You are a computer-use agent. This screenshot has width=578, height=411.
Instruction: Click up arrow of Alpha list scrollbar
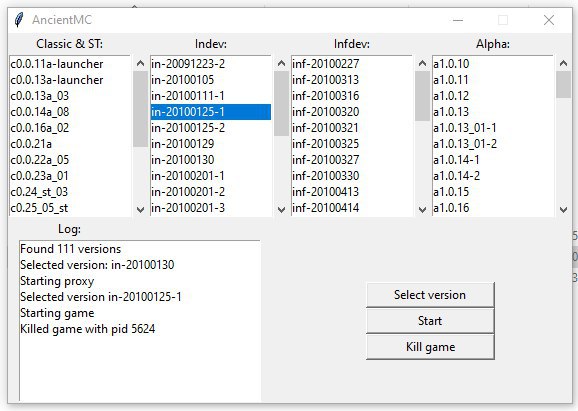[x=563, y=63]
